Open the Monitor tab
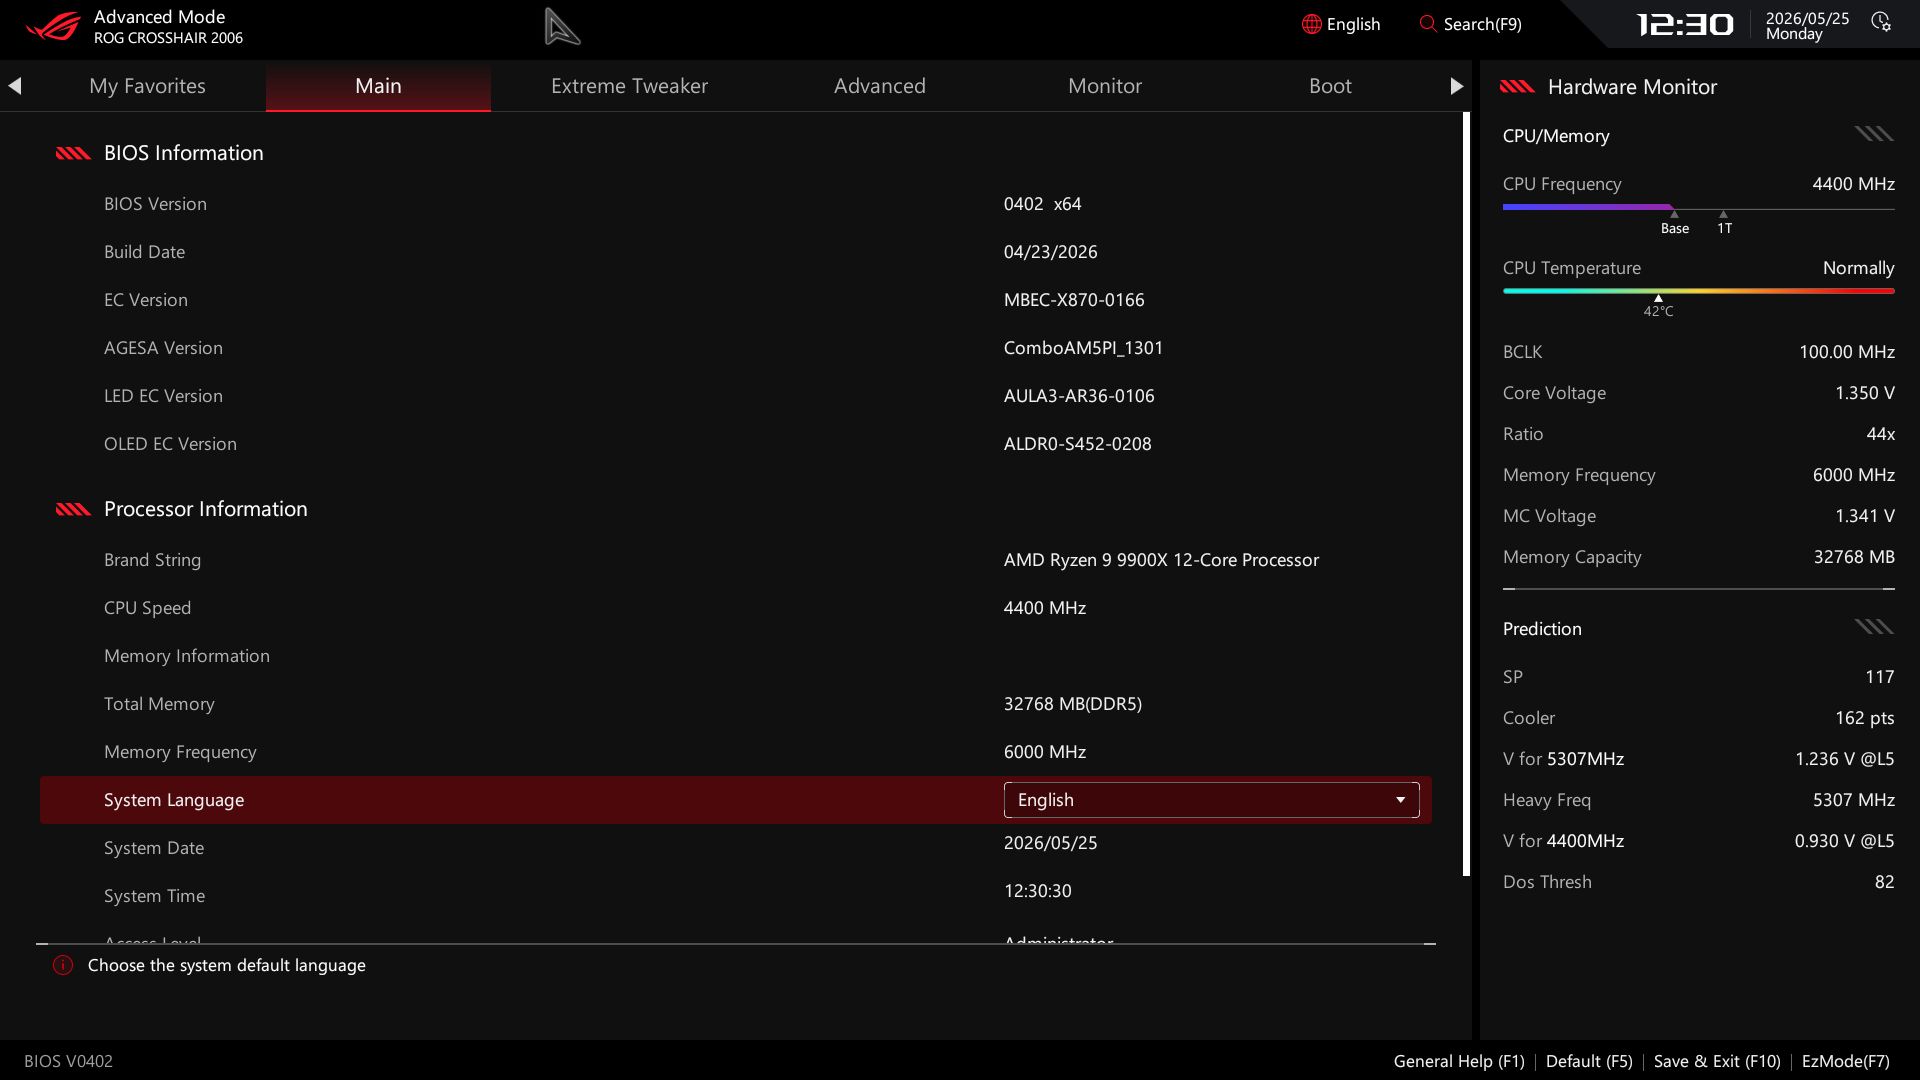The height and width of the screenshot is (1080, 1920). (x=1105, y=86)
